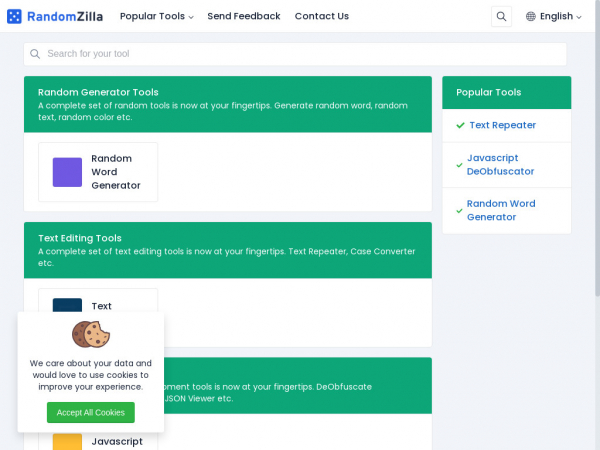
Task: Click the yellow Javascript tool icon
Action: [67, 442]
